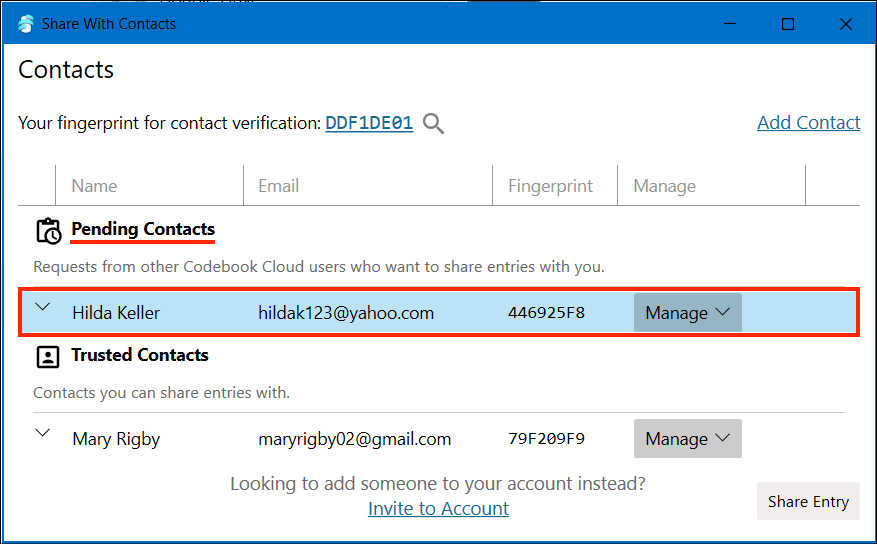
Task: Click the Pending Contacts clipboard-clock icon
Action: coord(48,231)
